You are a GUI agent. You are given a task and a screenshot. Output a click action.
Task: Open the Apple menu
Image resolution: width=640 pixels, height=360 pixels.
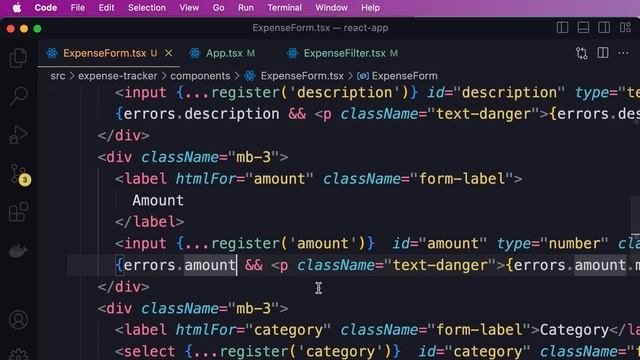click(x=17, y=8)
